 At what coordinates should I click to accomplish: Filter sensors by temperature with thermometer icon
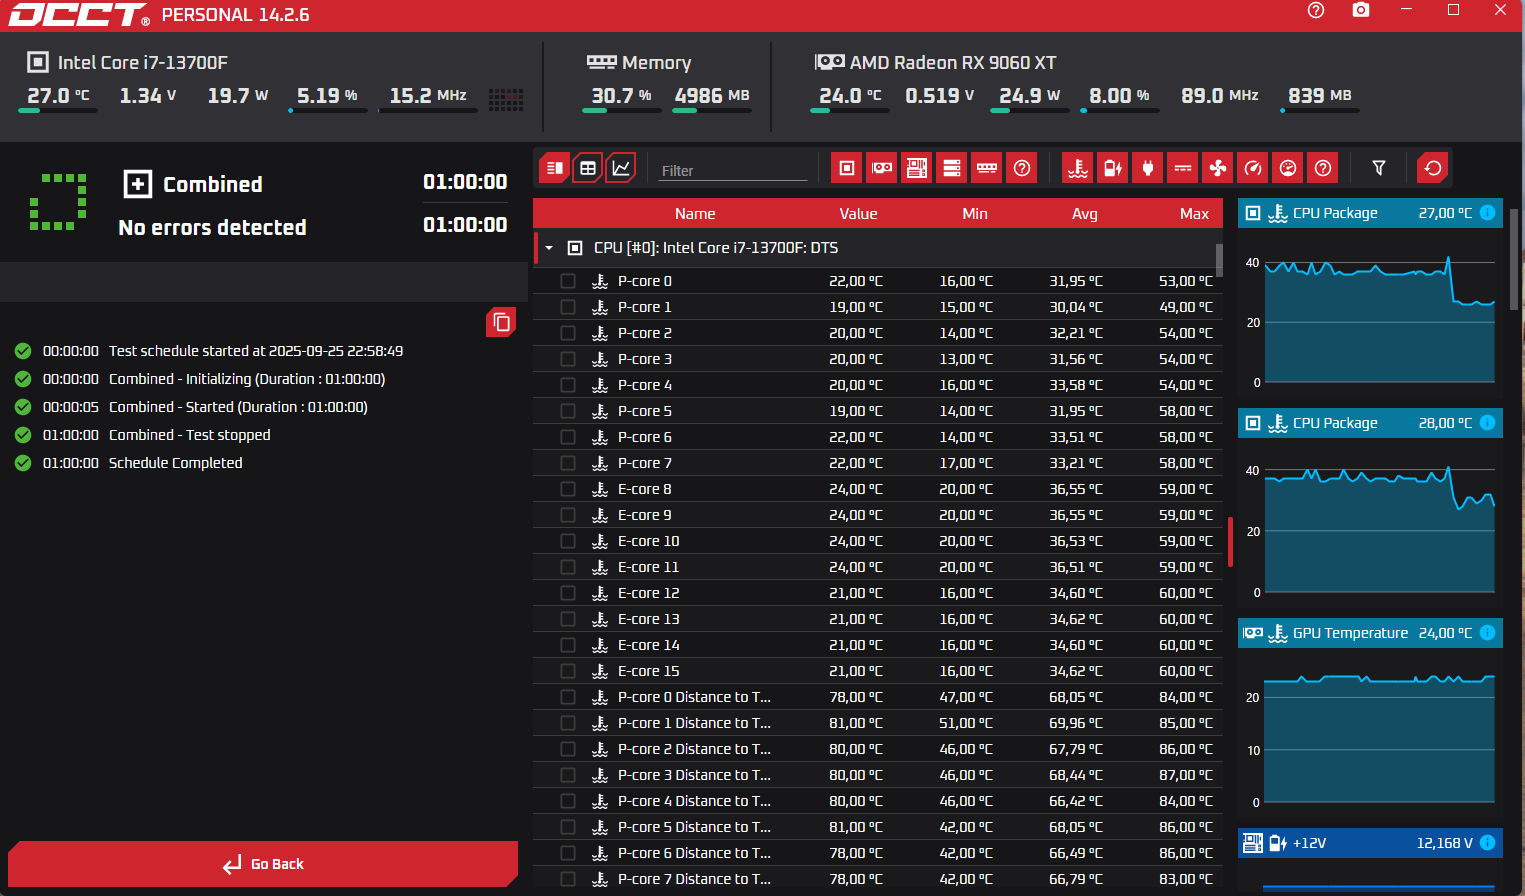tap(1077, 167)
